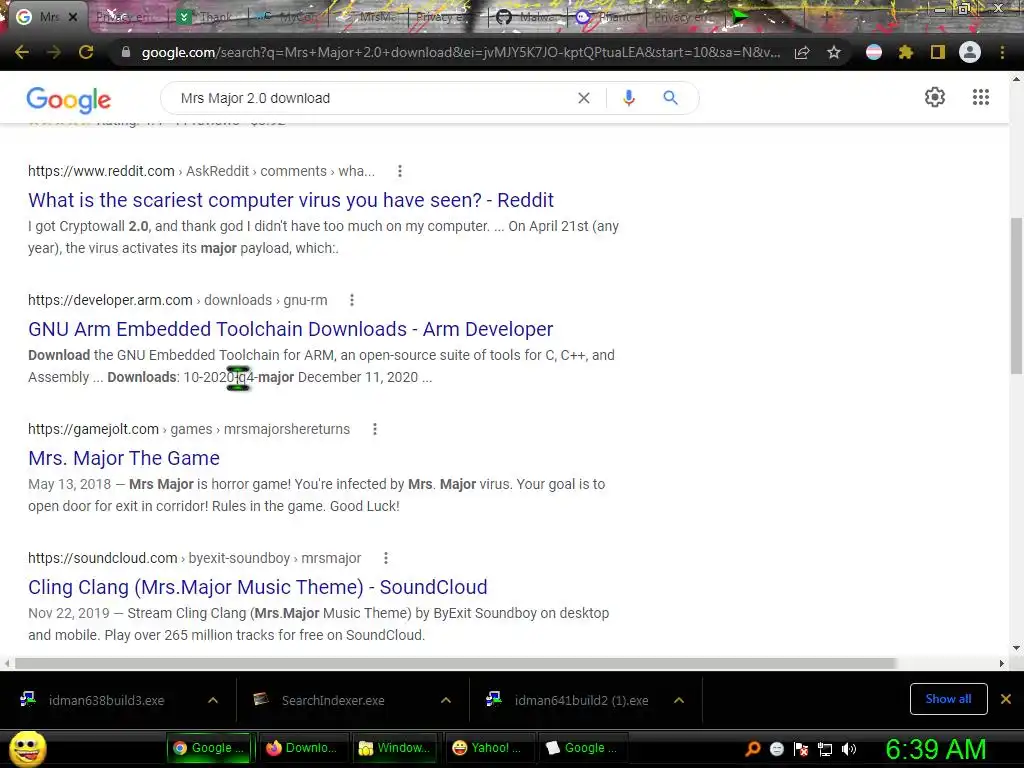Open GNU Arm Embedded Toolchain Downloads link
Viewport: 1024px width, 768px height.
(291, 329)
